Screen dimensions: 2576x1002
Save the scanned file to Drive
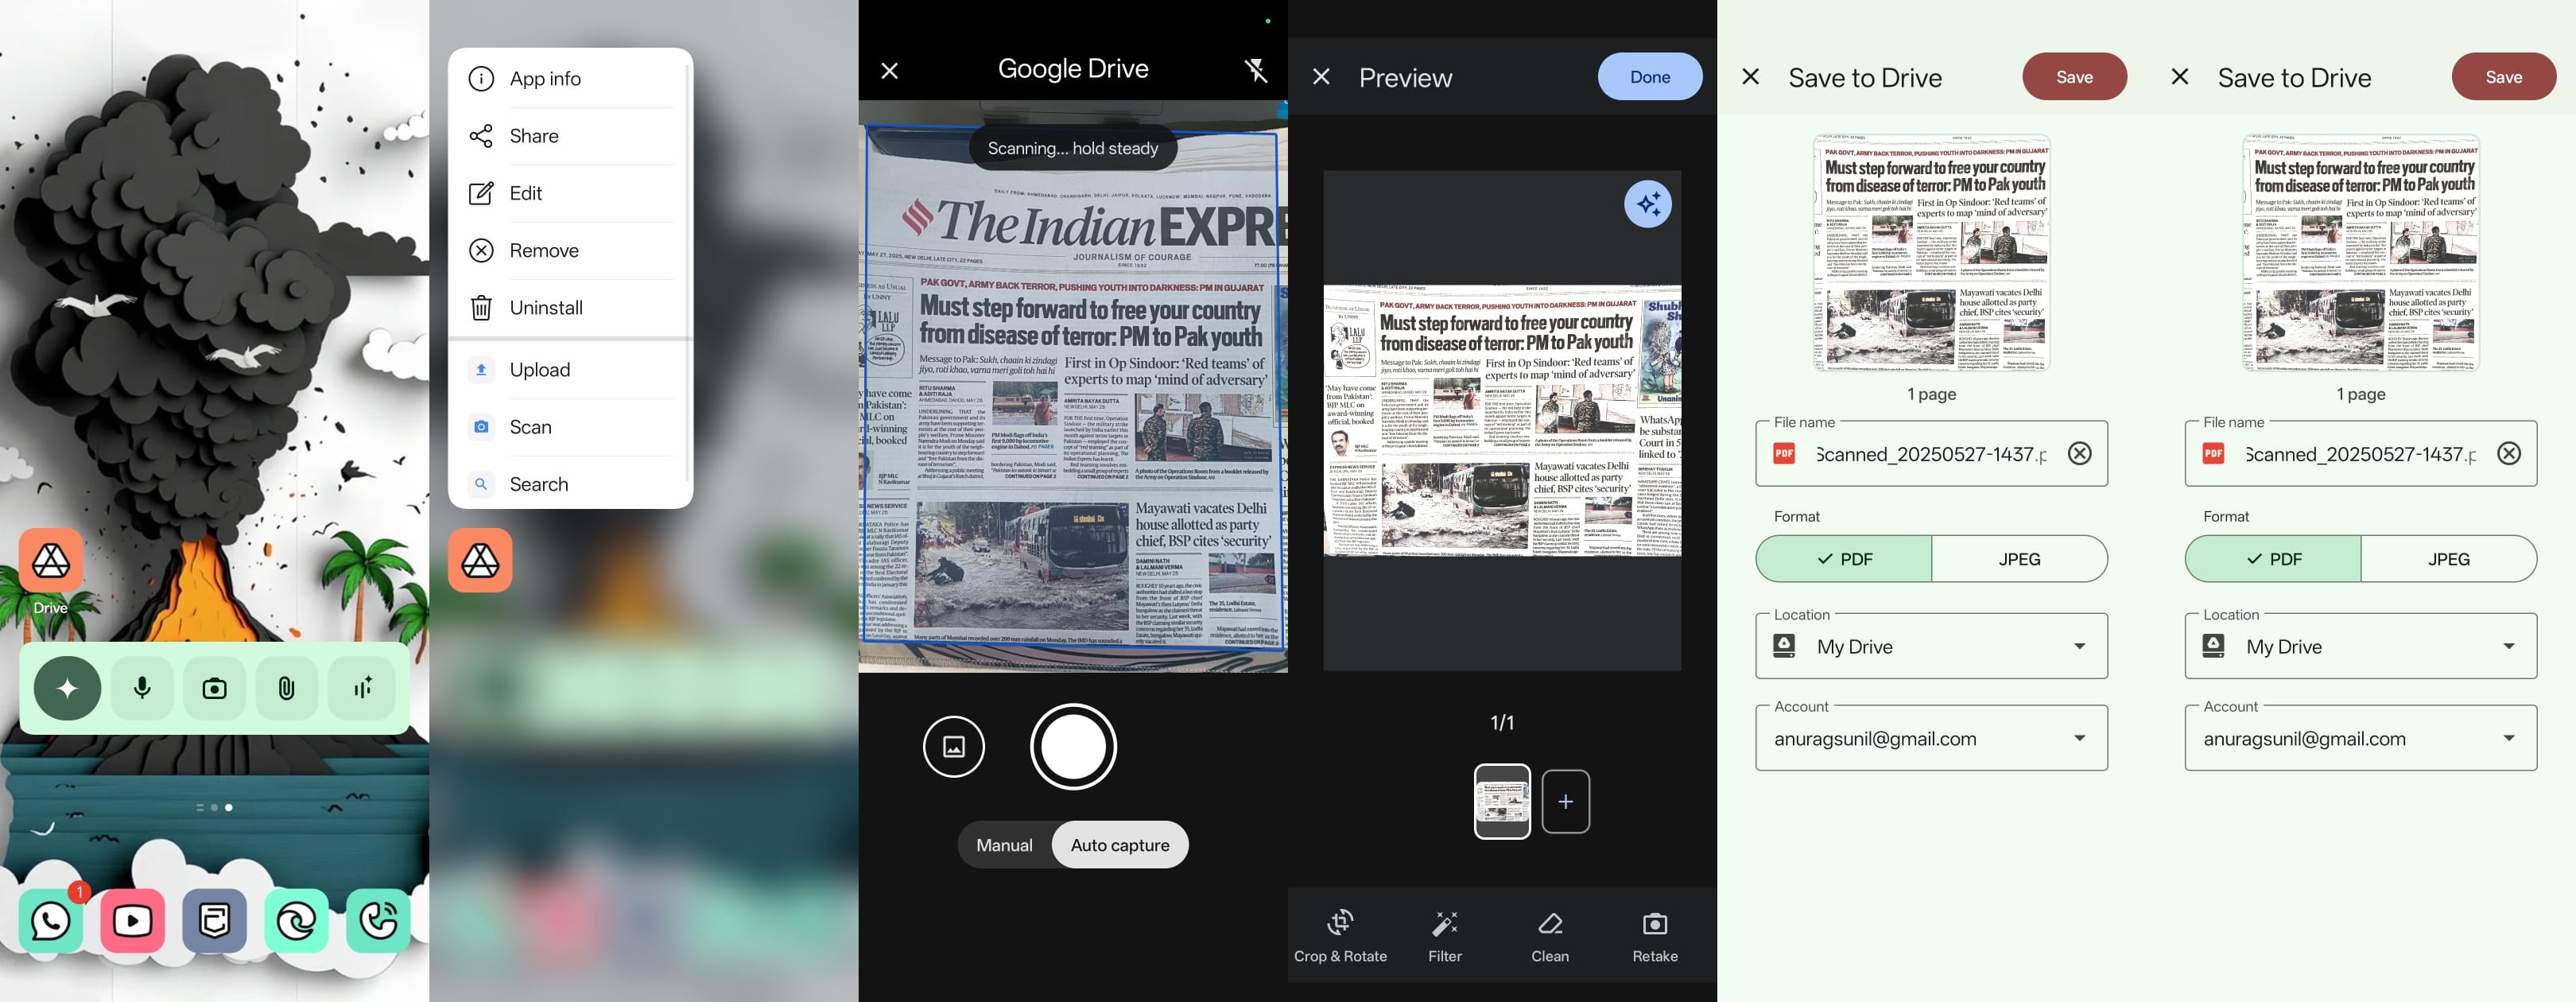2075,76
